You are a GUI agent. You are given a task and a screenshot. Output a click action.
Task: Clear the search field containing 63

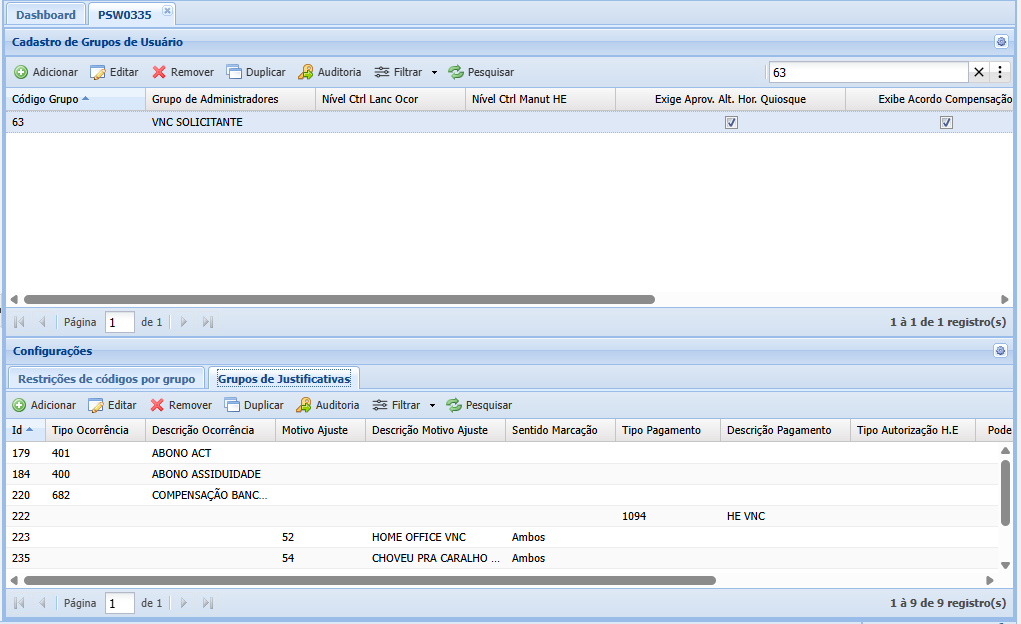click(978, 72)
